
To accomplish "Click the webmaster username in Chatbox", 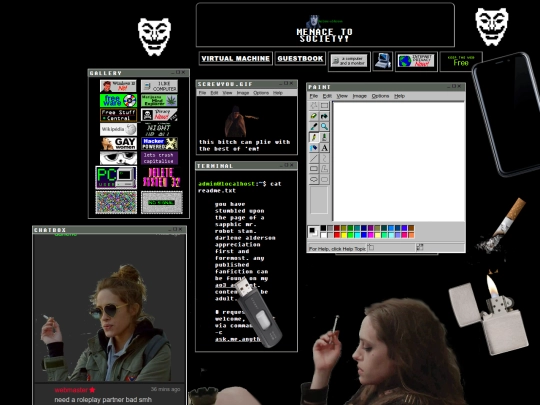I will click(71, 390).
